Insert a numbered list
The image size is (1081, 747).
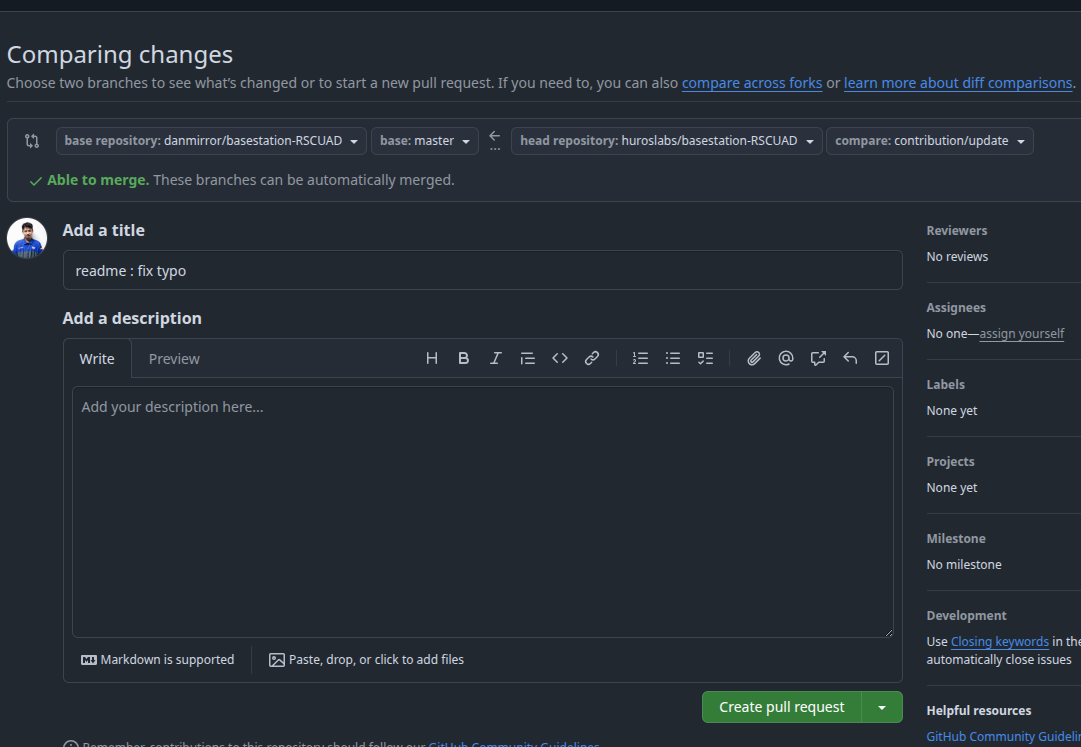tap(641, 358)
